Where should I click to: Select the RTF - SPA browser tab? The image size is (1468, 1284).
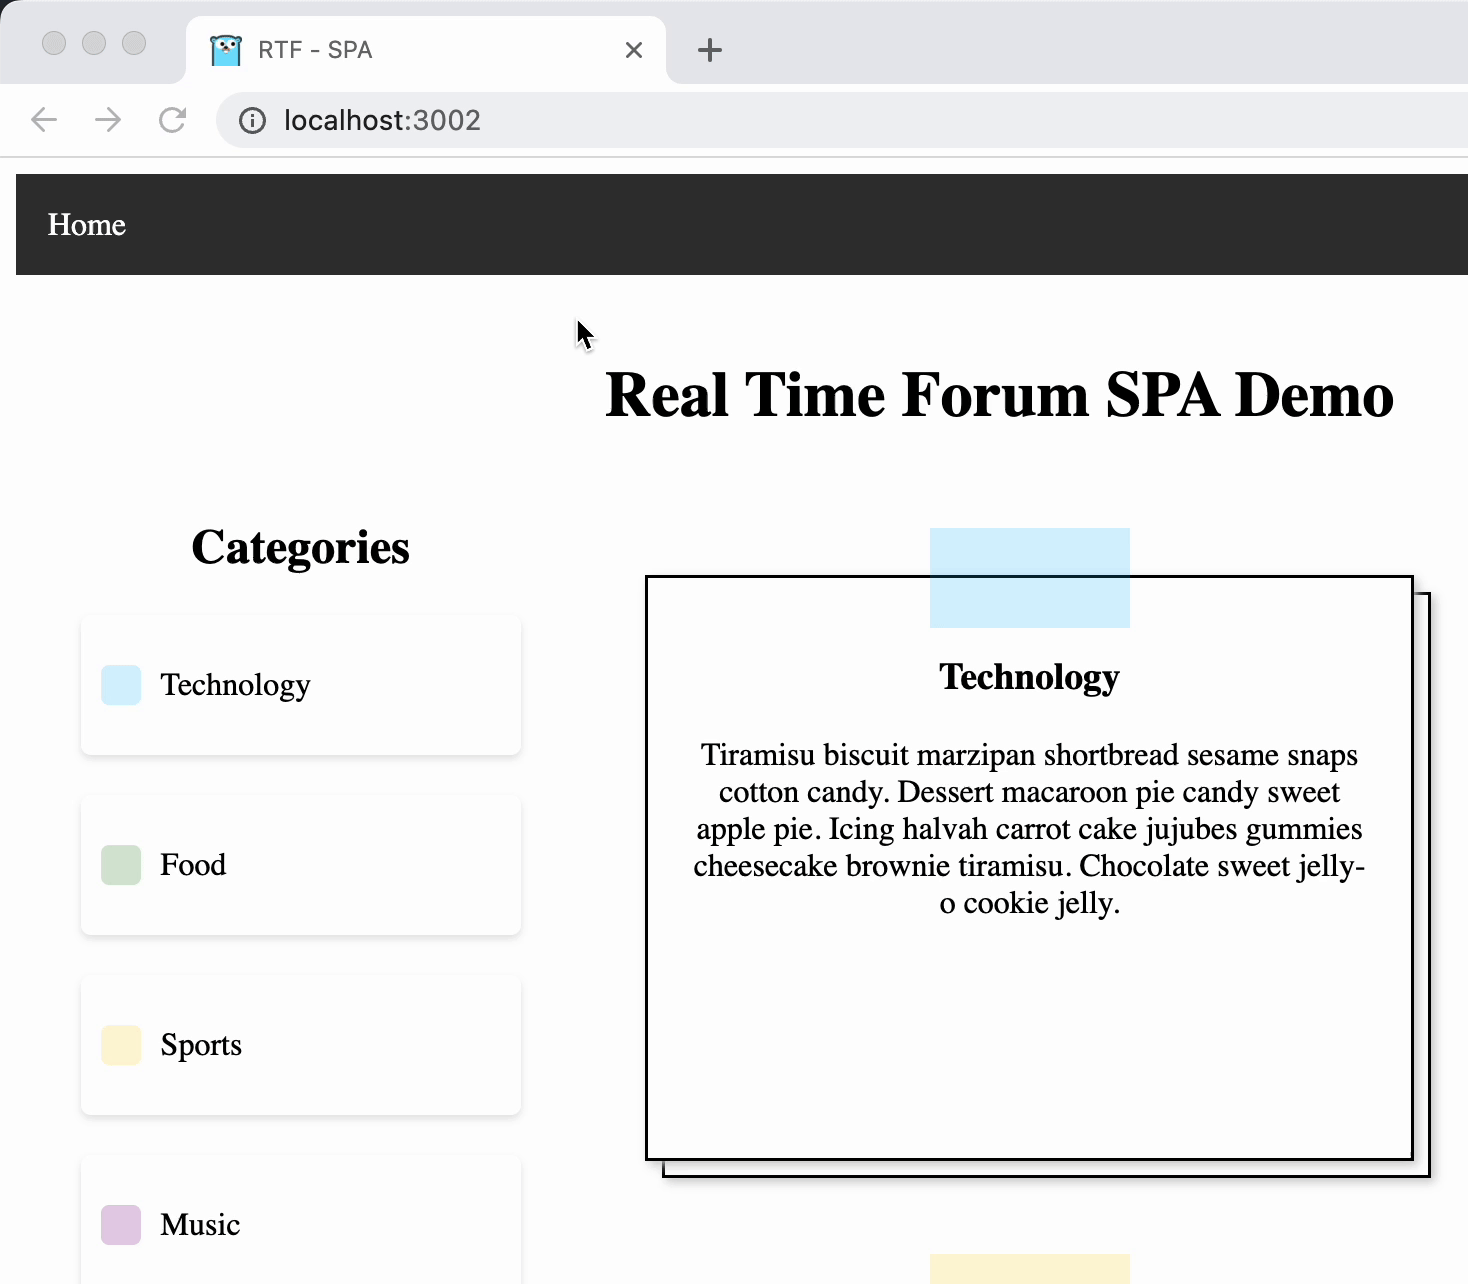pyautogui.click(x=426, y=50)
